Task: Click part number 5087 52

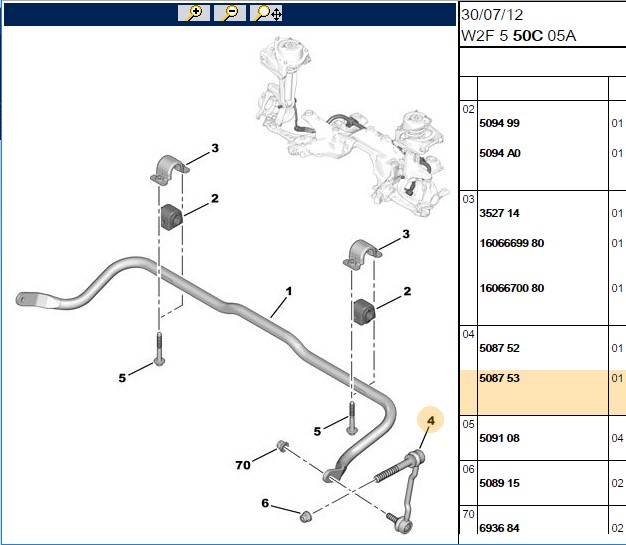Action: [x=499, y=348]
